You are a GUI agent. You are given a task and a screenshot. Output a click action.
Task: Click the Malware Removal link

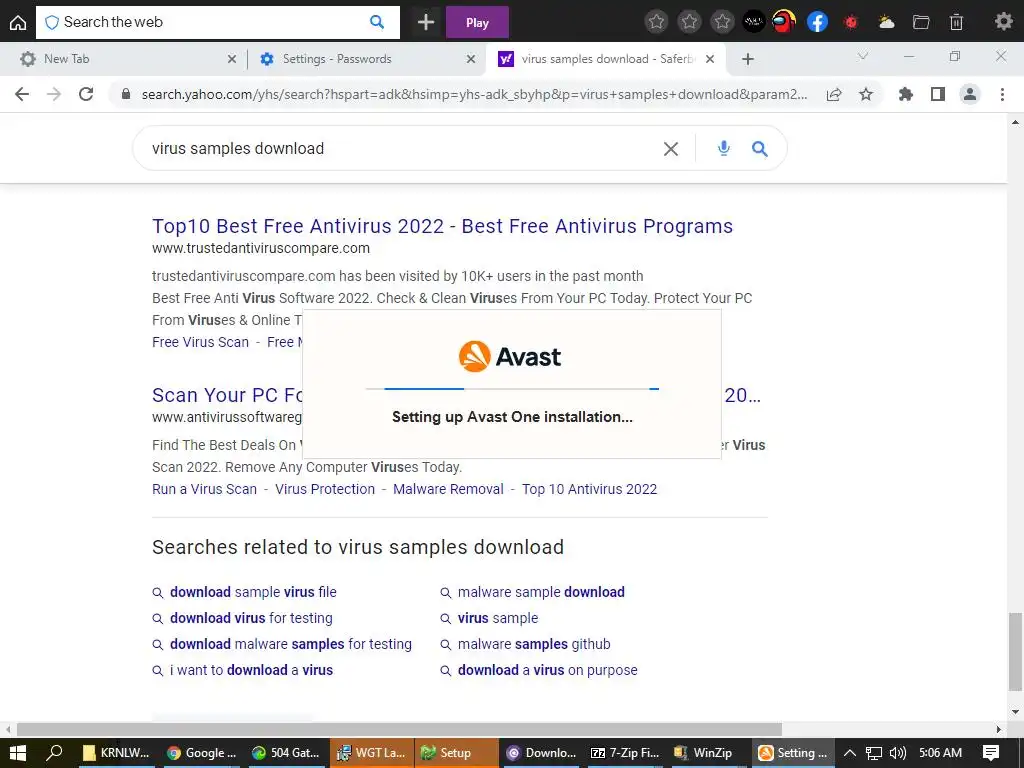[x=448, y=489]
